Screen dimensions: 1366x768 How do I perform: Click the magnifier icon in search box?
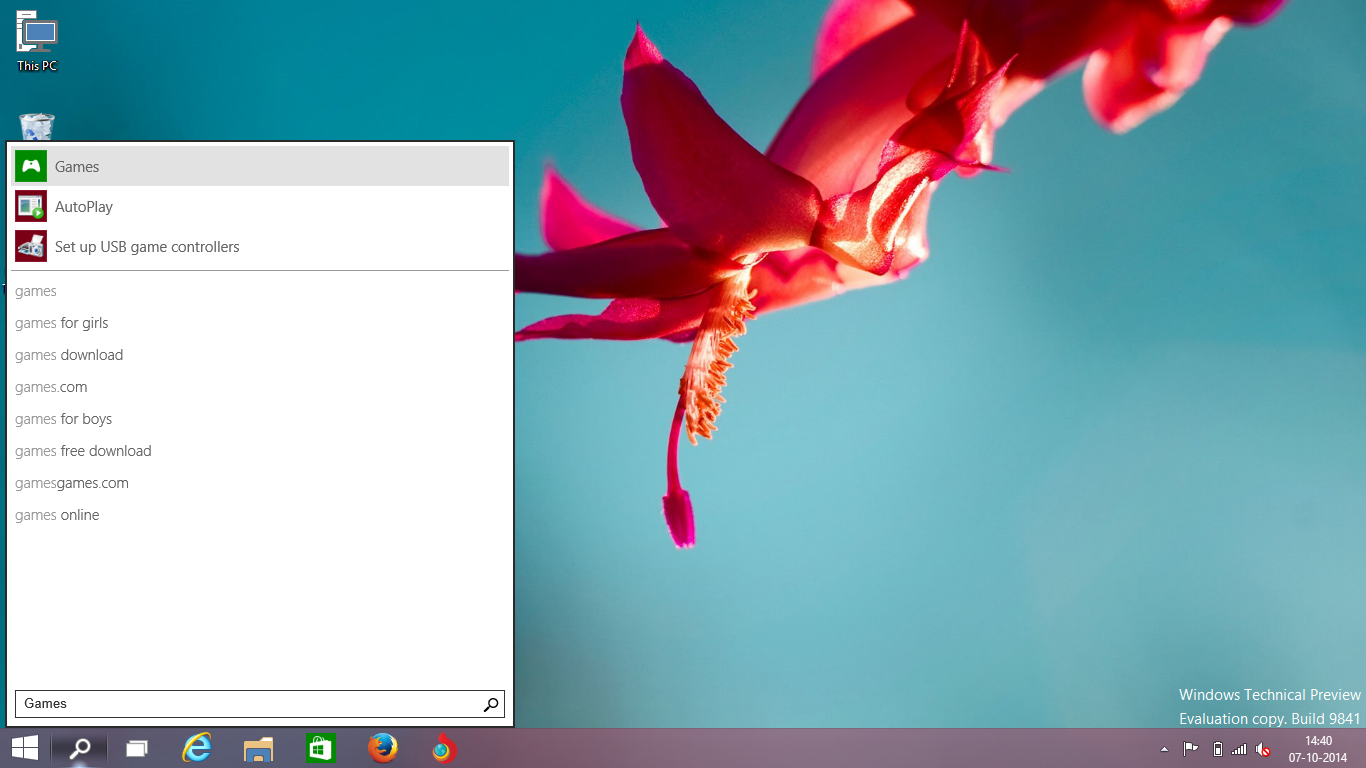491,704
